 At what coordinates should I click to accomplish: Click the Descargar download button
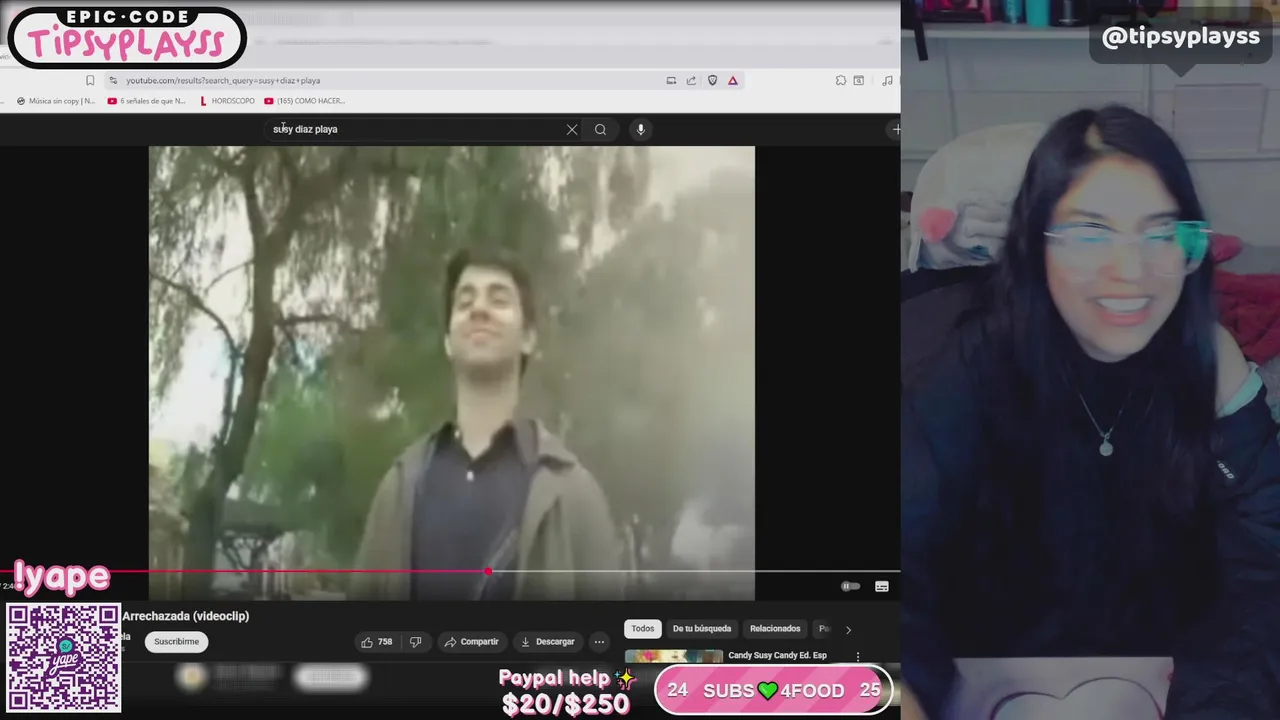pyautogui.click(x=547, y=642)
